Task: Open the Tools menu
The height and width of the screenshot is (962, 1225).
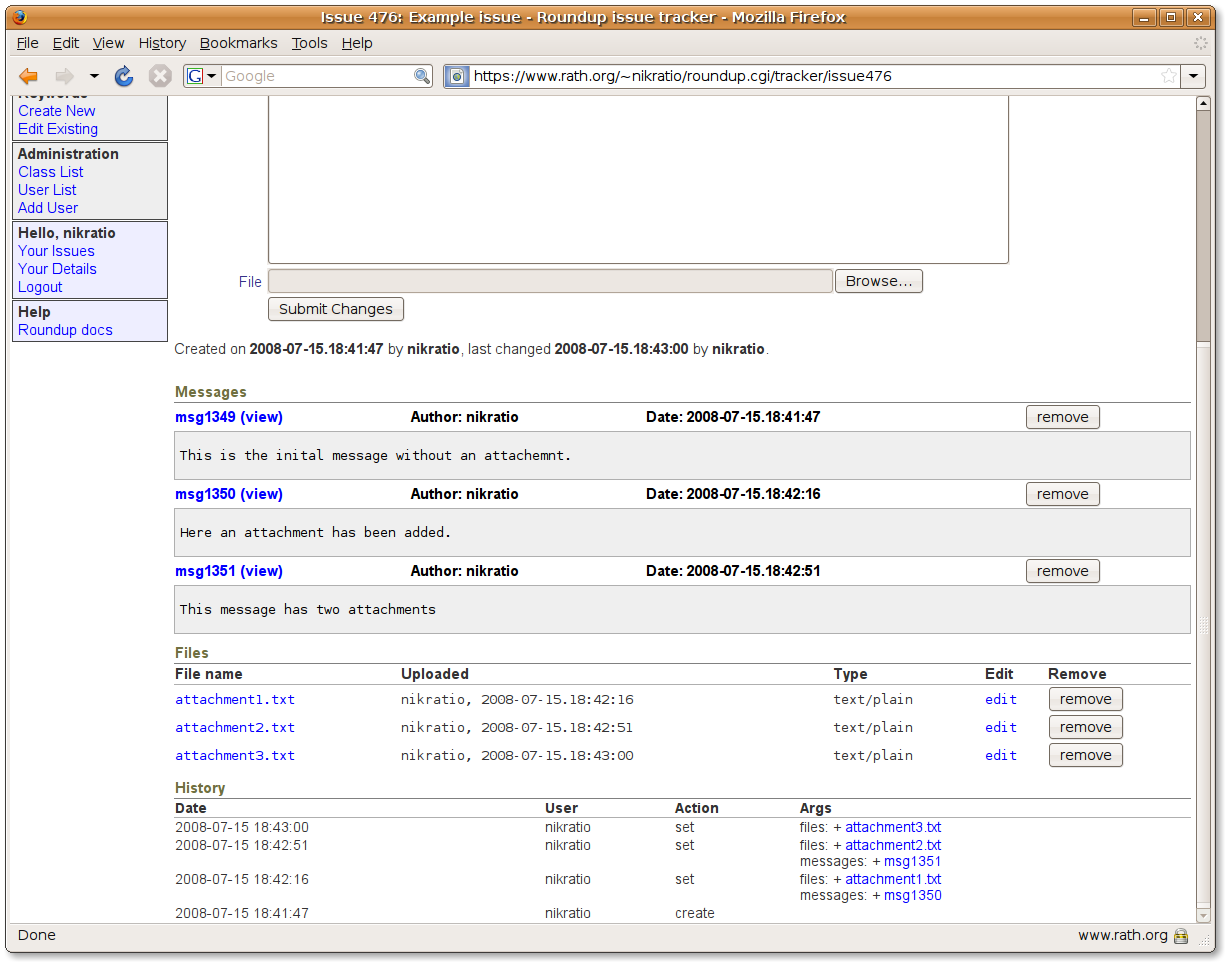Action: [x=309, y=43]
